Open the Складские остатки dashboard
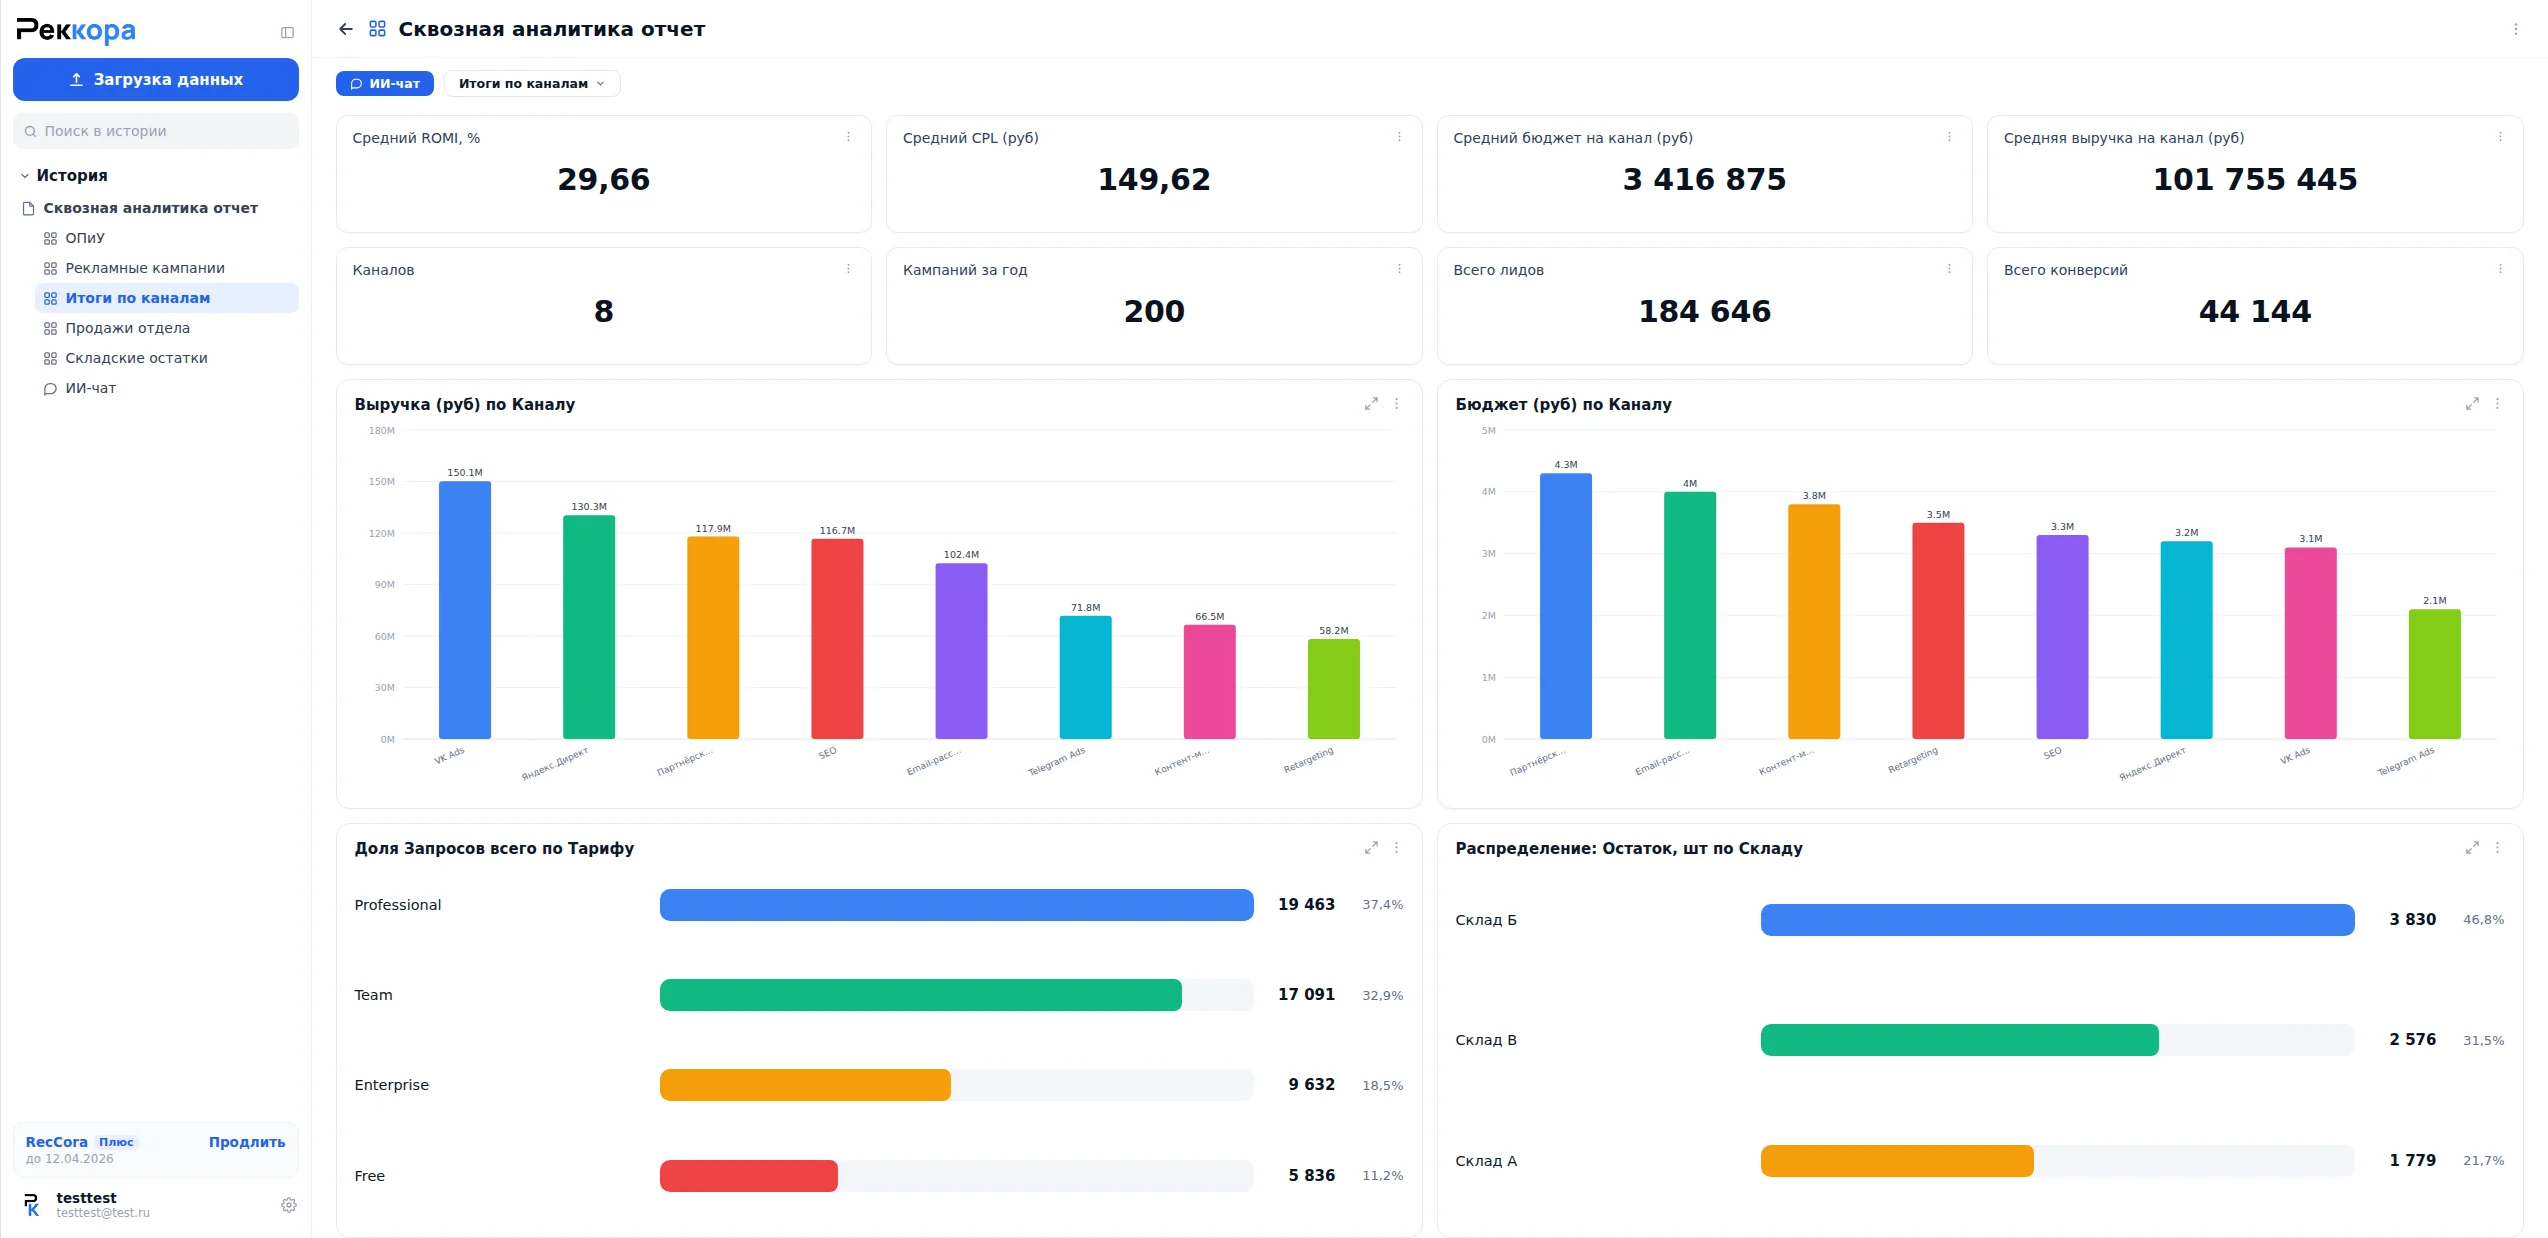2548x1238 pixels. [x=136, y=358]
